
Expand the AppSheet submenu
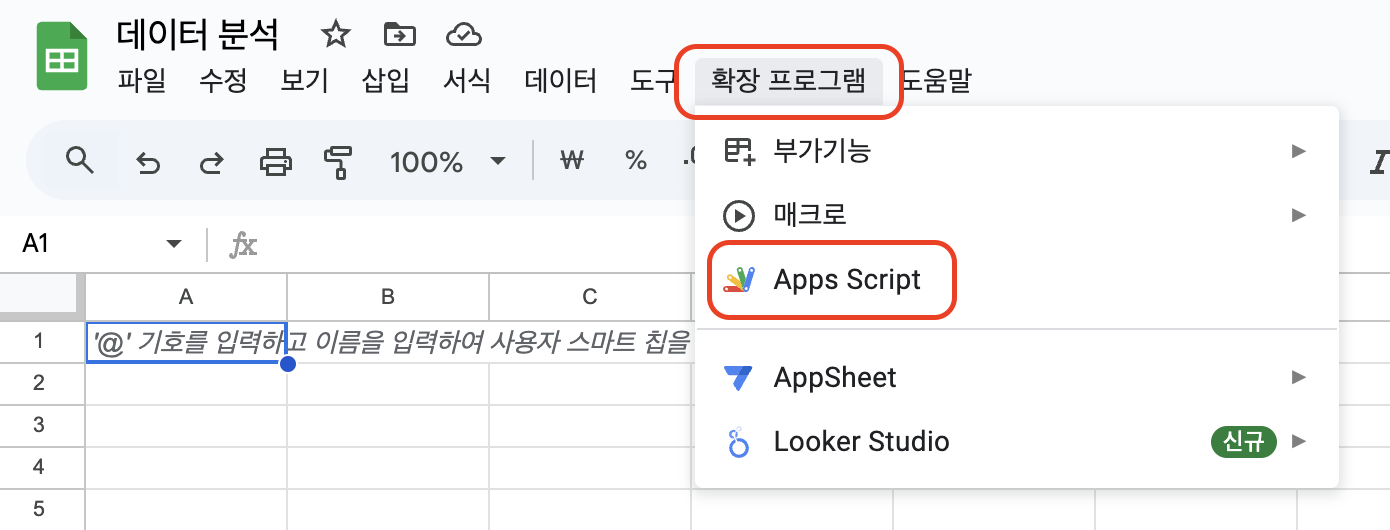pyautogui.click(x=1016, y=377)
